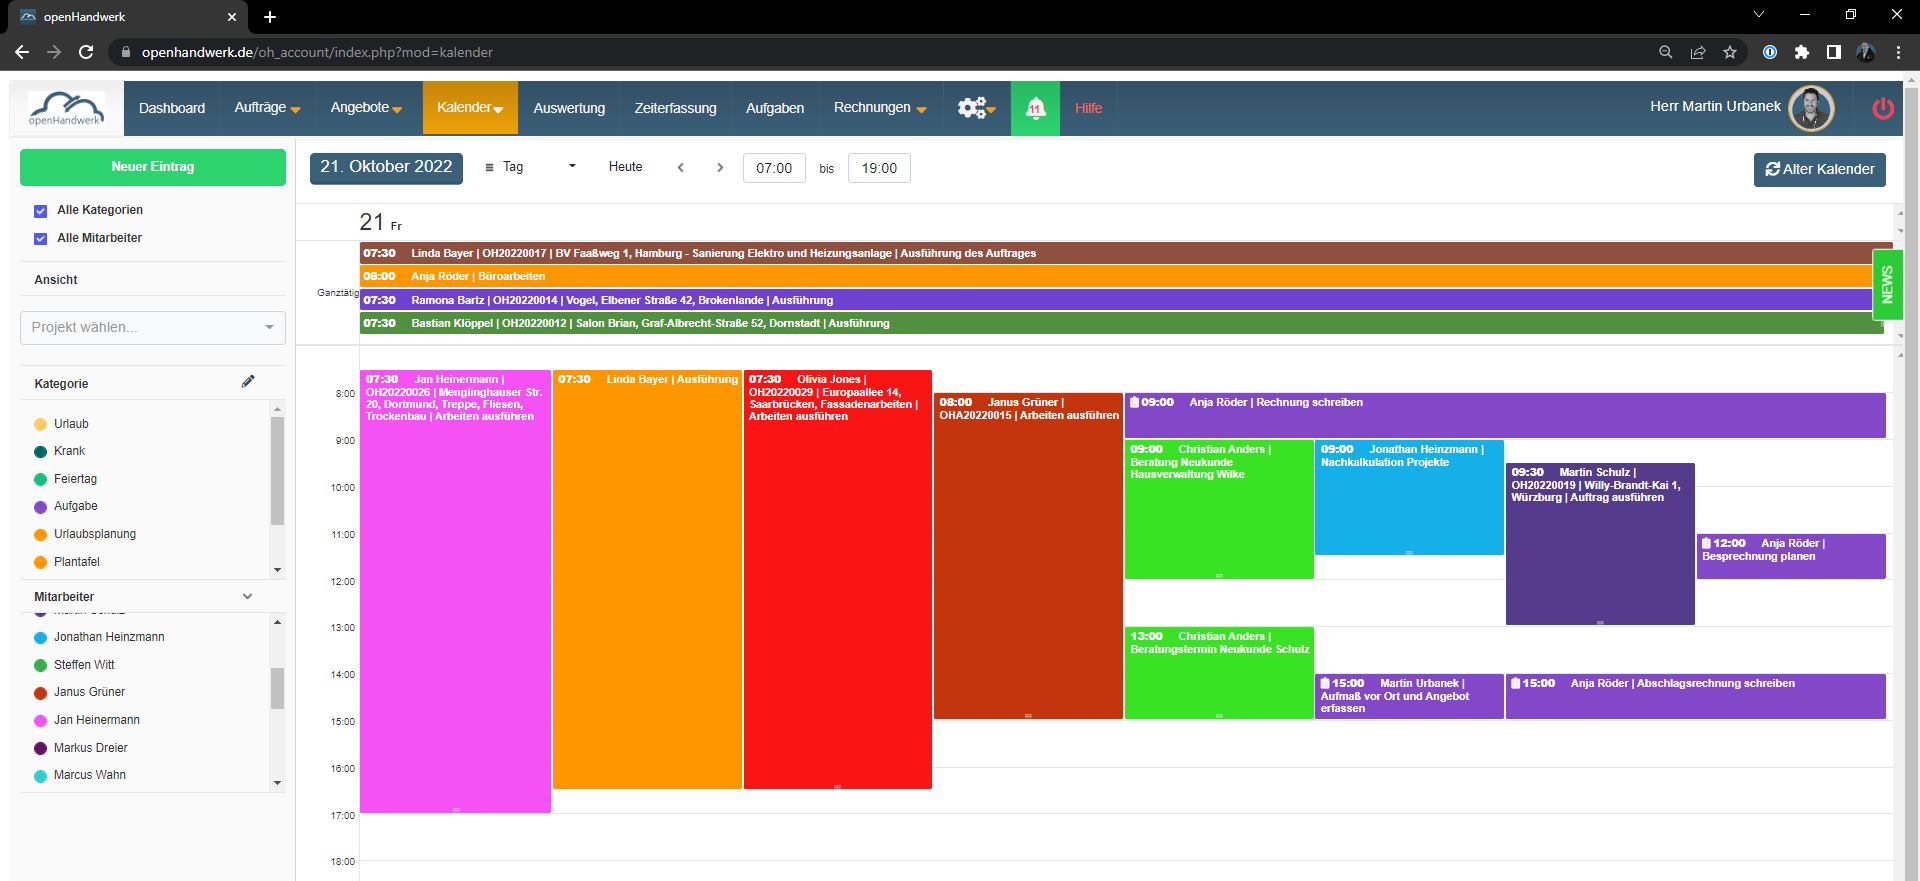The image size is (1920, 881).
Task: Switch to Alter Kalender
Action: [x=1819, y=169]
